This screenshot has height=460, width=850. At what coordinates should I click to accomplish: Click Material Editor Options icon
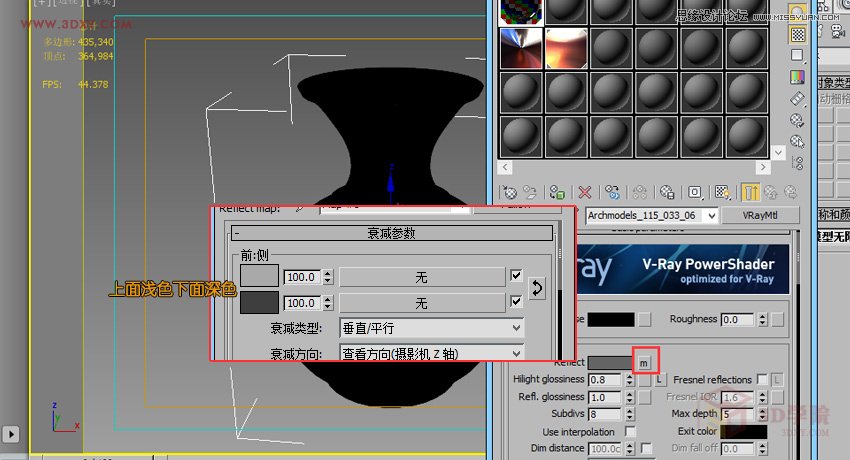point(797,120)
